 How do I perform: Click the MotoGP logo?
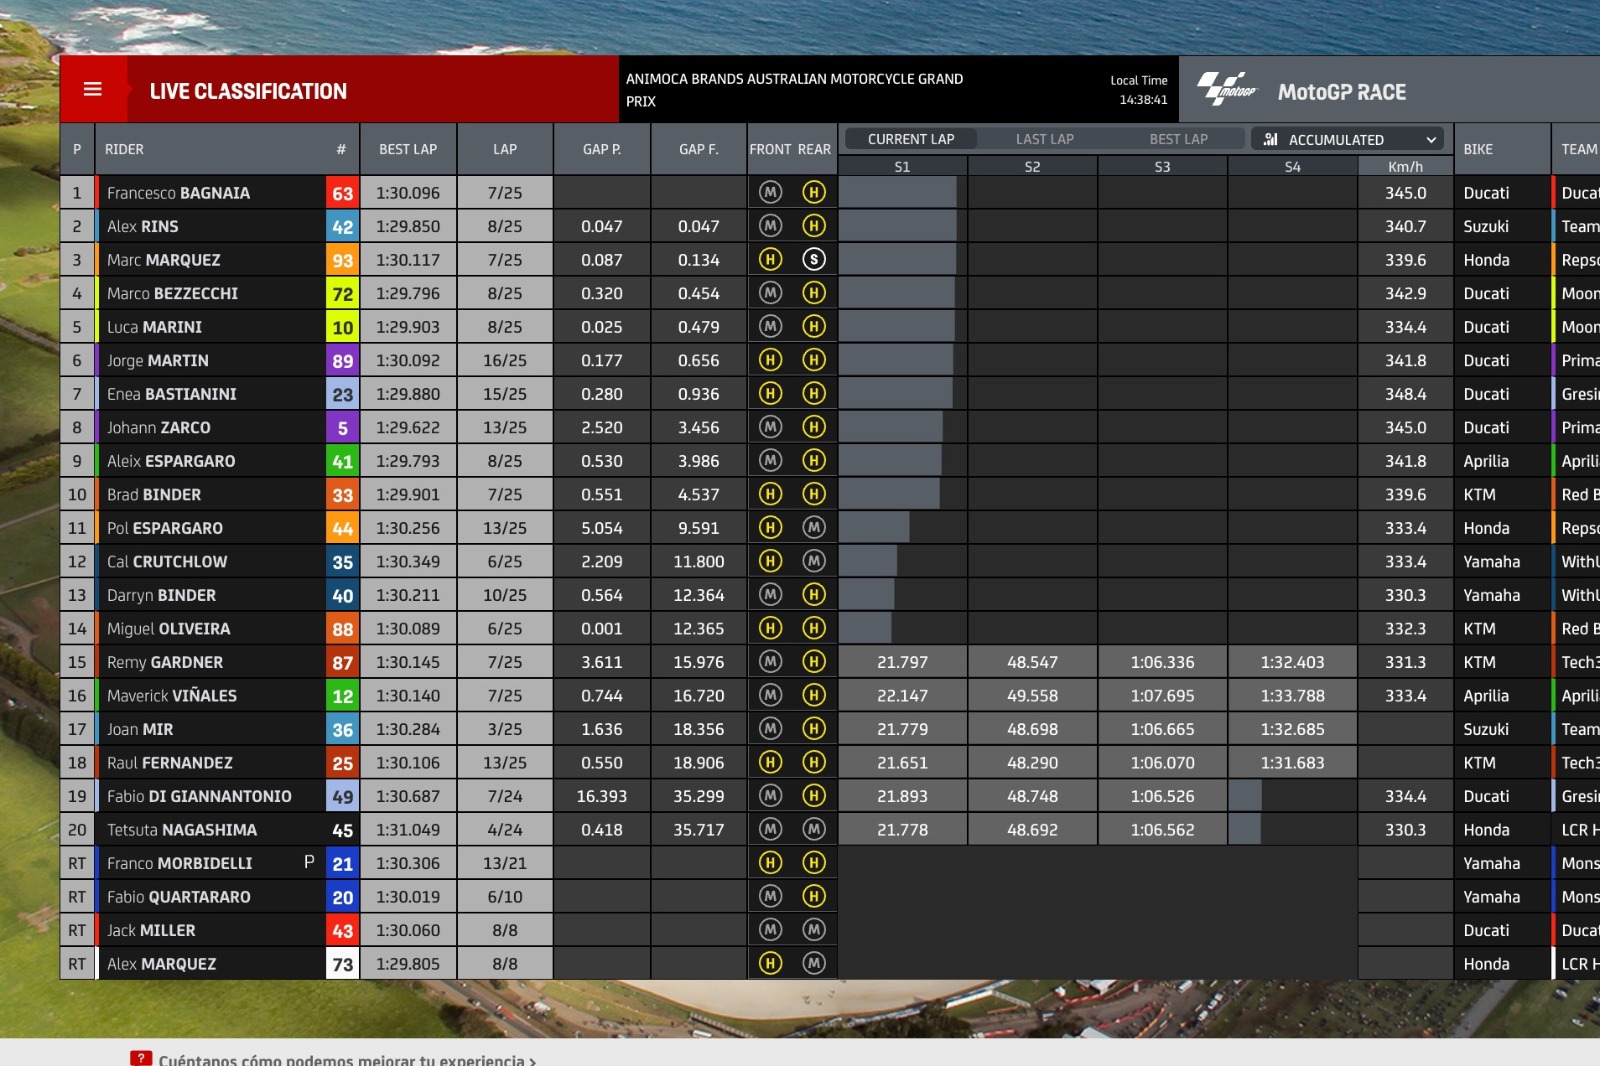[x=1226, y=90]
